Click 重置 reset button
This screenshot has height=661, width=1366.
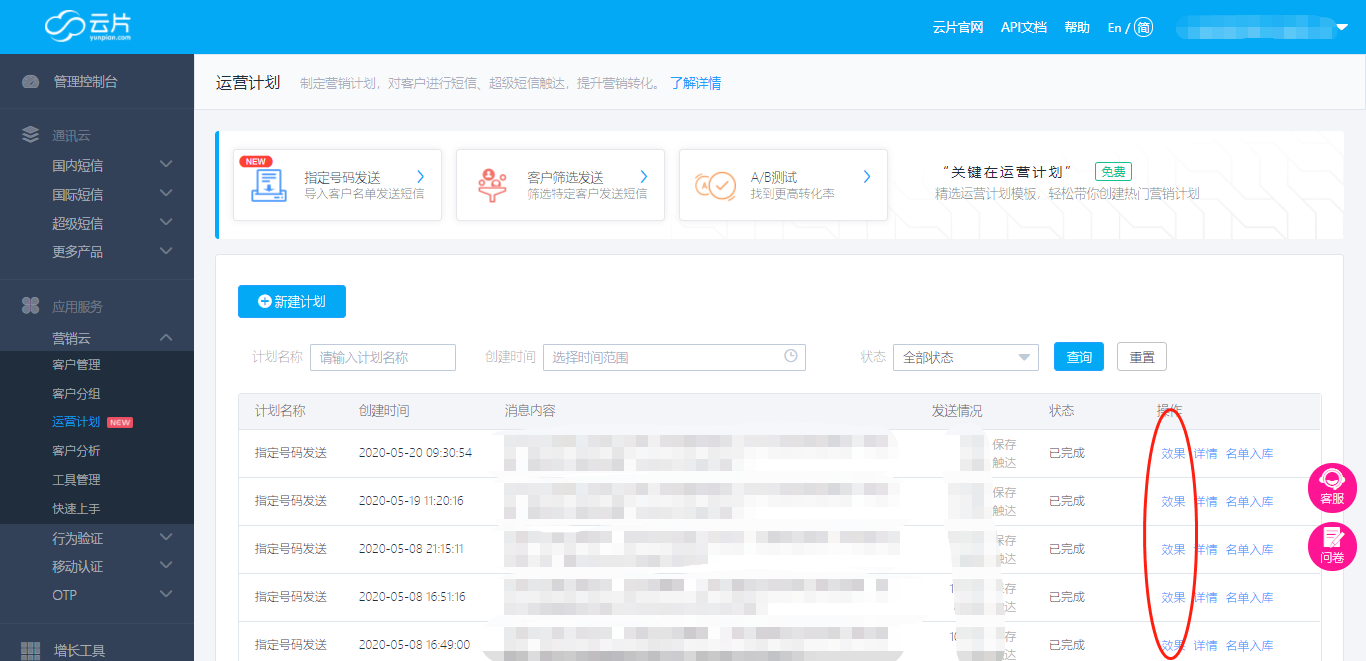[x=1142, y=357]
